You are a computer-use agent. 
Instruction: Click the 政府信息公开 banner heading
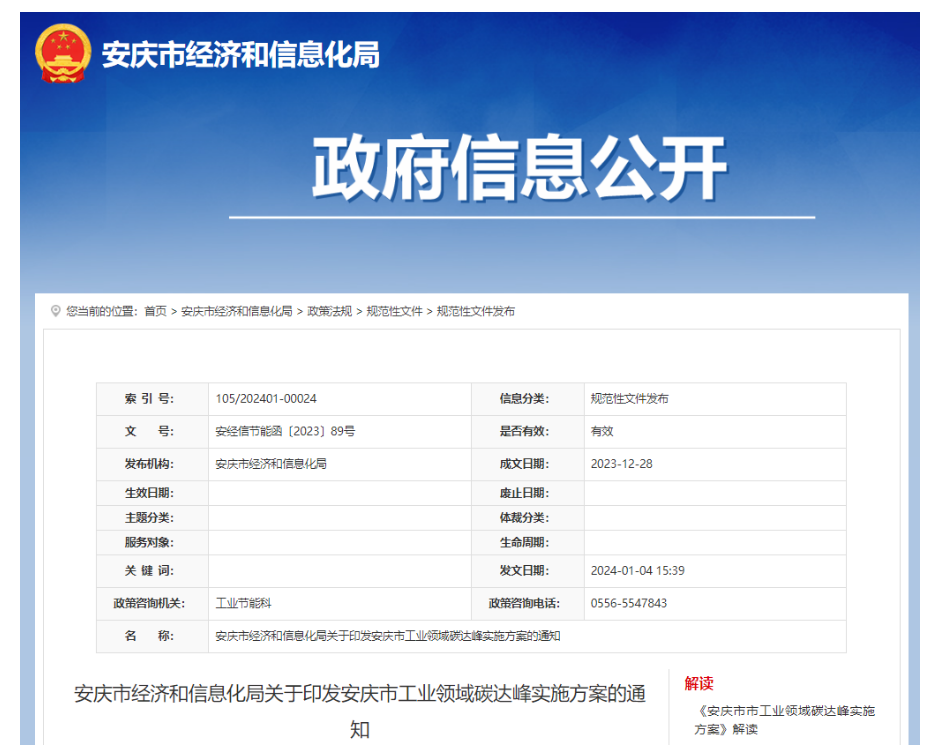519,168
